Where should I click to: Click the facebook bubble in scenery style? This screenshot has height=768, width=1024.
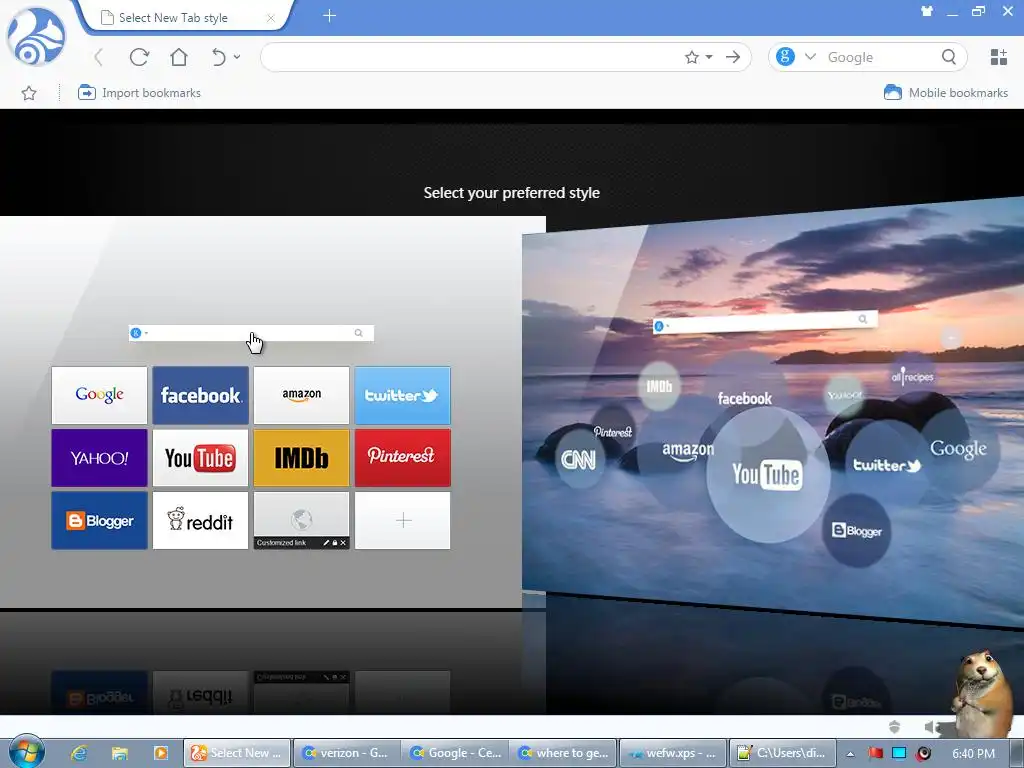pos(744,398)
